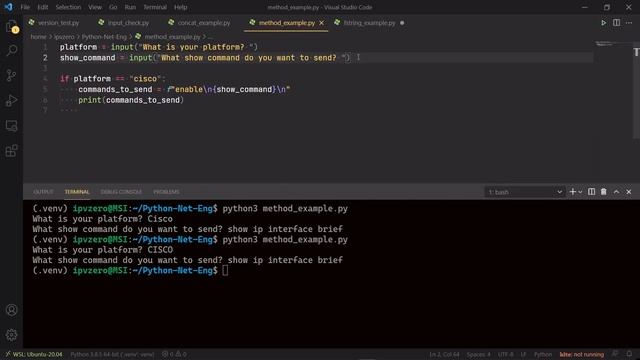Maximize panel with up chevron
This screenshot has width=640, height=360.
tap(616, 192)
